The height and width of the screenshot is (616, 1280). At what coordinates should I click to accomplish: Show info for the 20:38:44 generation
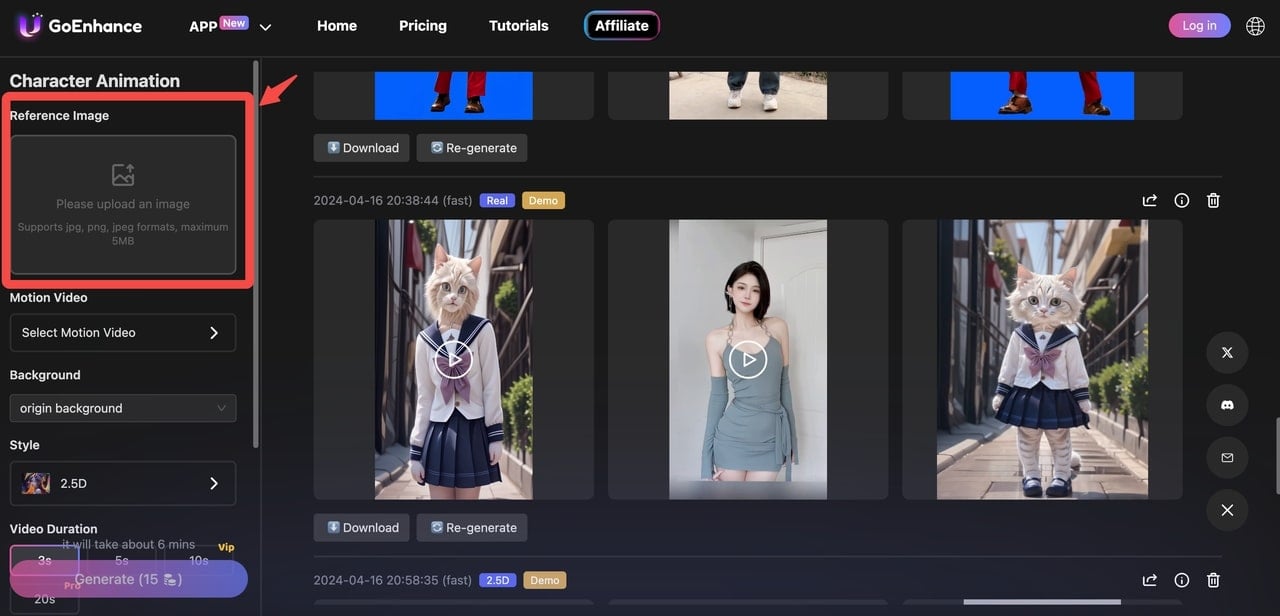click(1182, 201)
